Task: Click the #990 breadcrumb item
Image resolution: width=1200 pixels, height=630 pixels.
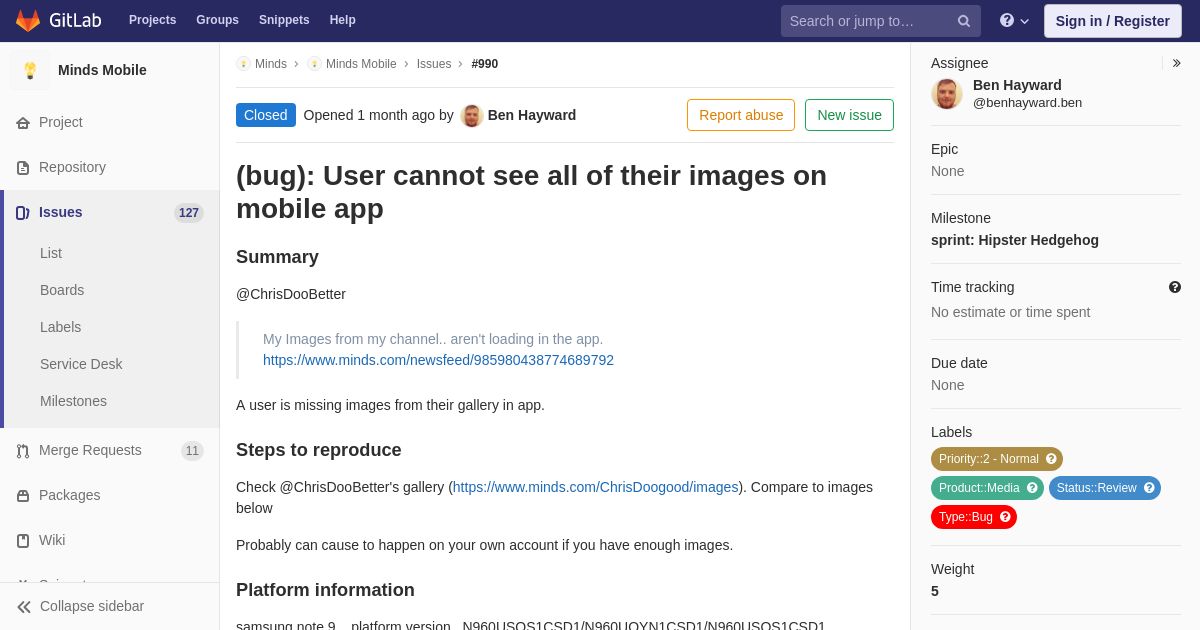Action: tap(485, 64)
